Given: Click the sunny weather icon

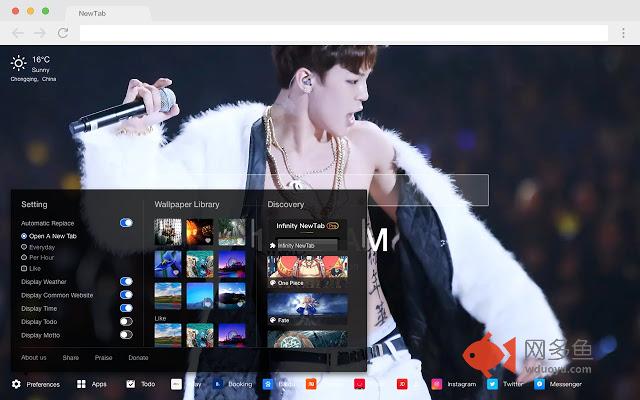Looking at the screenshot, I should pyautogui.click(x=19, y=63).
